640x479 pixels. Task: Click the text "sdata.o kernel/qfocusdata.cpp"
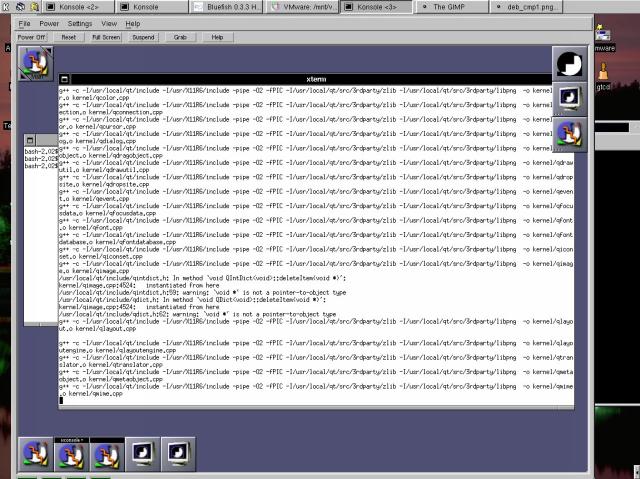tap(107, 213)
